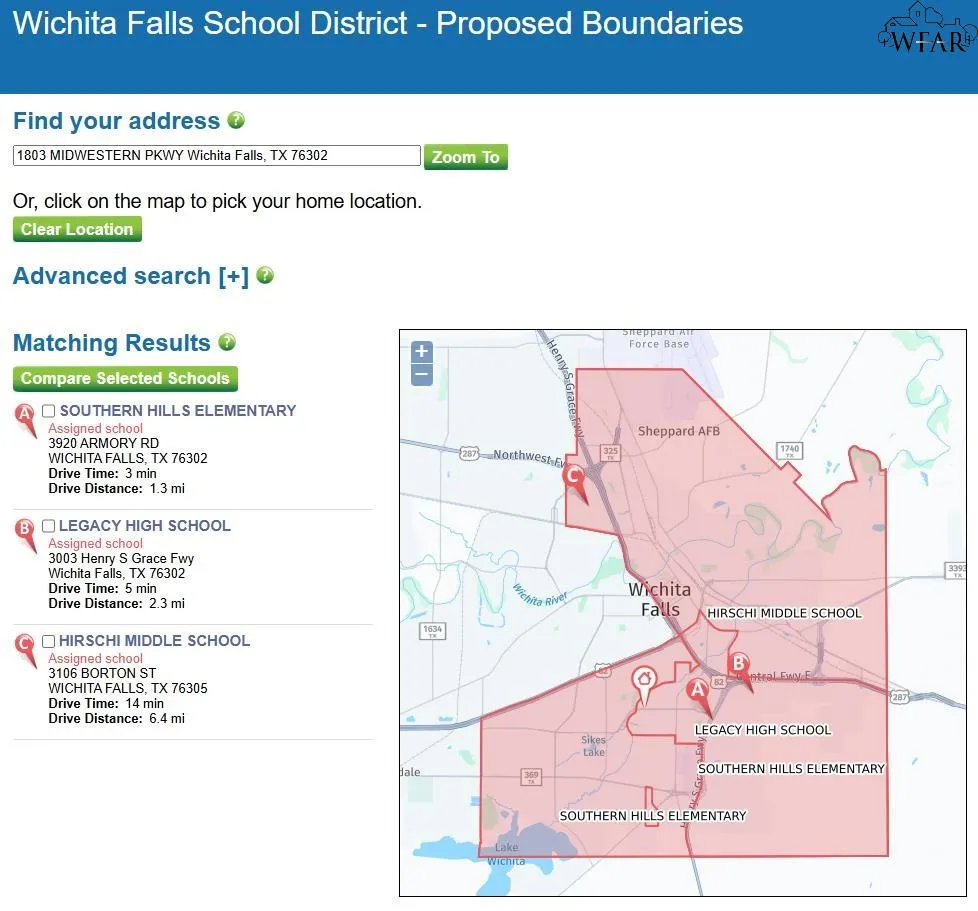The height and width of the screenshot is (911, 978).
Task: Open the help icon next to Advanced search
Action: click(x=265, y=275)
